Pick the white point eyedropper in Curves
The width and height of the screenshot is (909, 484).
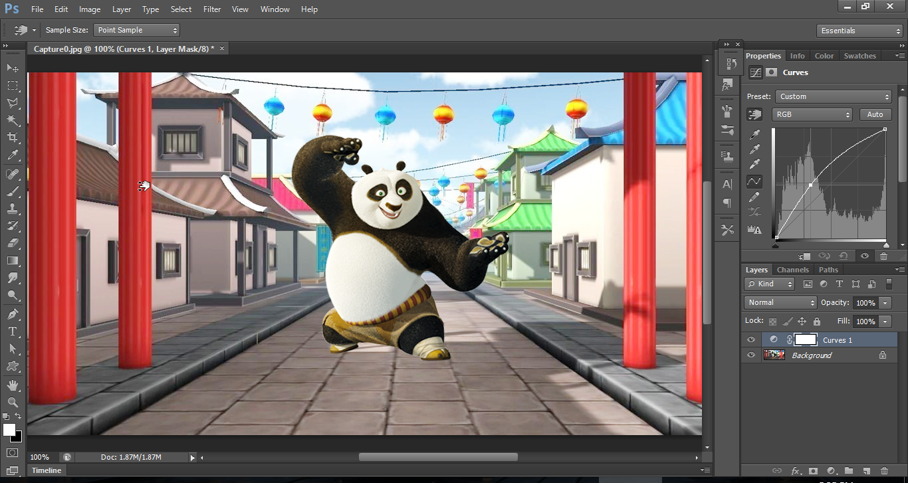click(x=754, y=165)
